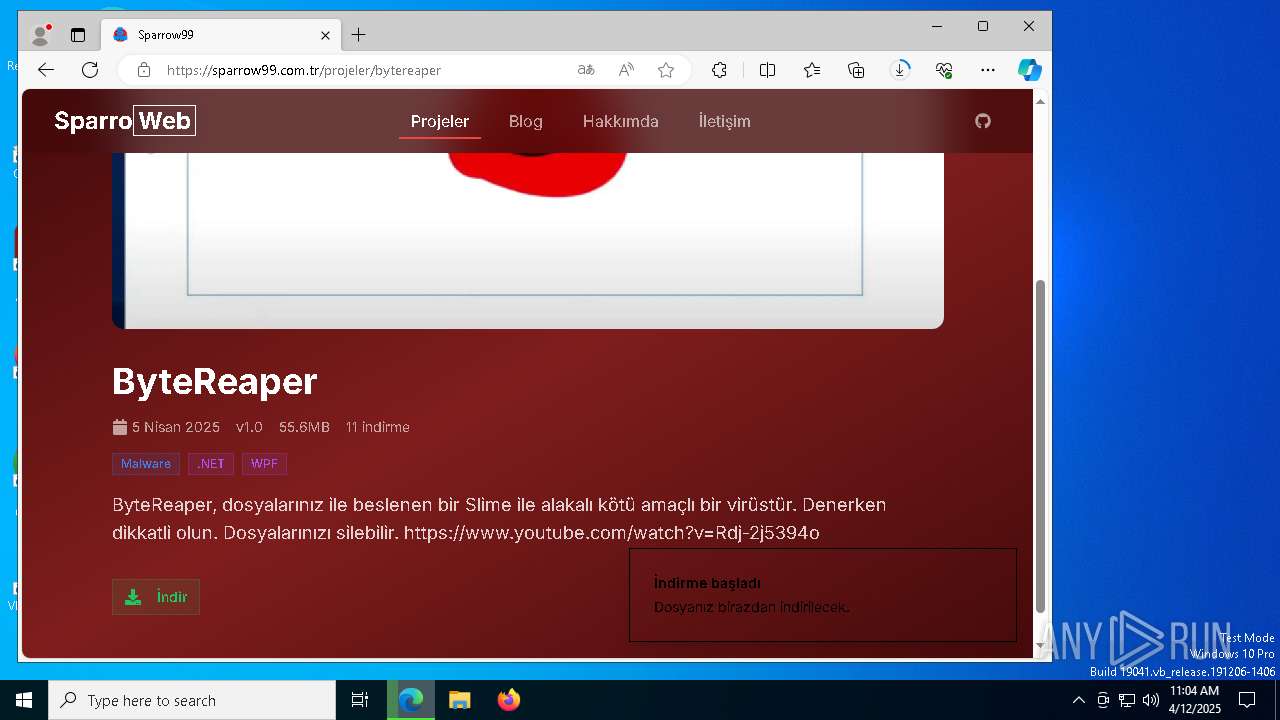
Task: Click the scrollbar up arrow
Action: pos(1040,101)
